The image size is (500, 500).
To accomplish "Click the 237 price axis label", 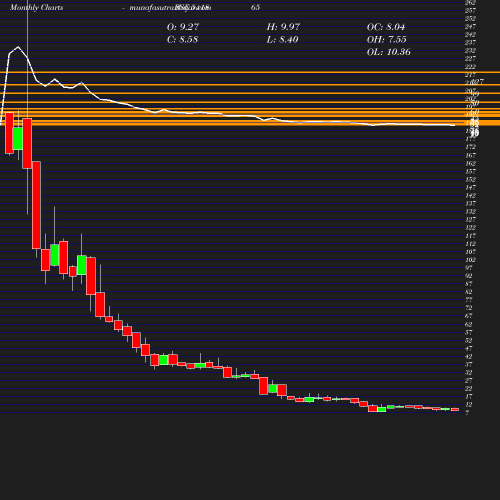I will [x=470, y=42].
